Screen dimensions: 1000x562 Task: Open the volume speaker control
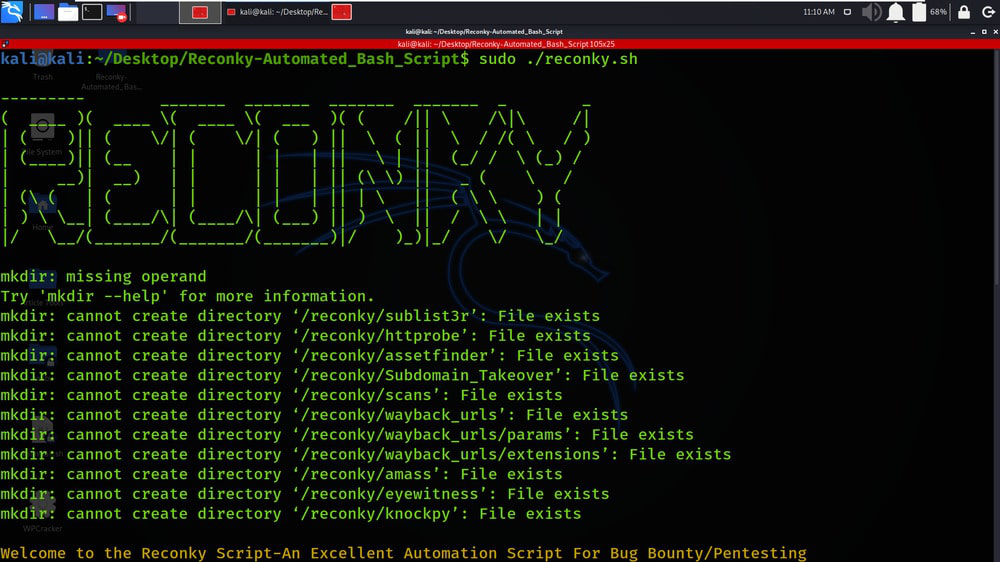pyautogui.click(x=871, y=12)
